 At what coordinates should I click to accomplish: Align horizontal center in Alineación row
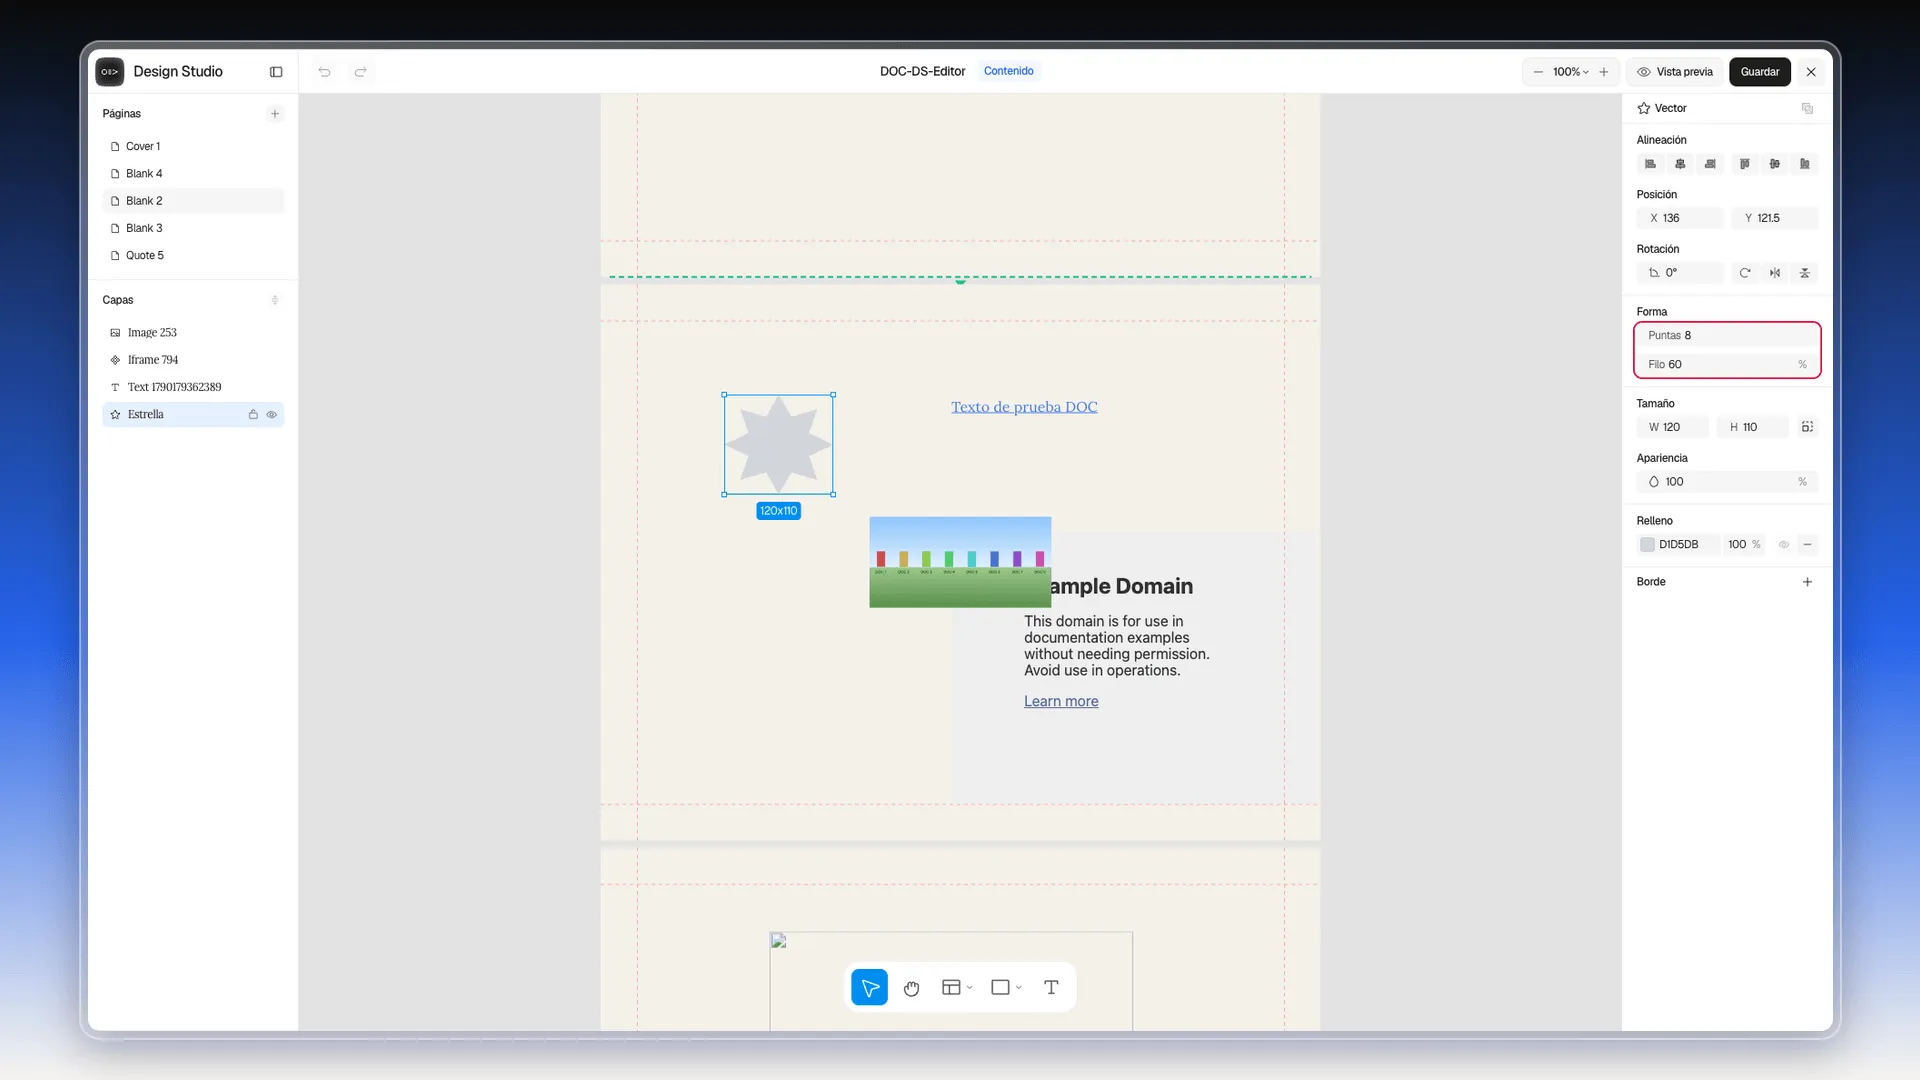point(1680,164)
